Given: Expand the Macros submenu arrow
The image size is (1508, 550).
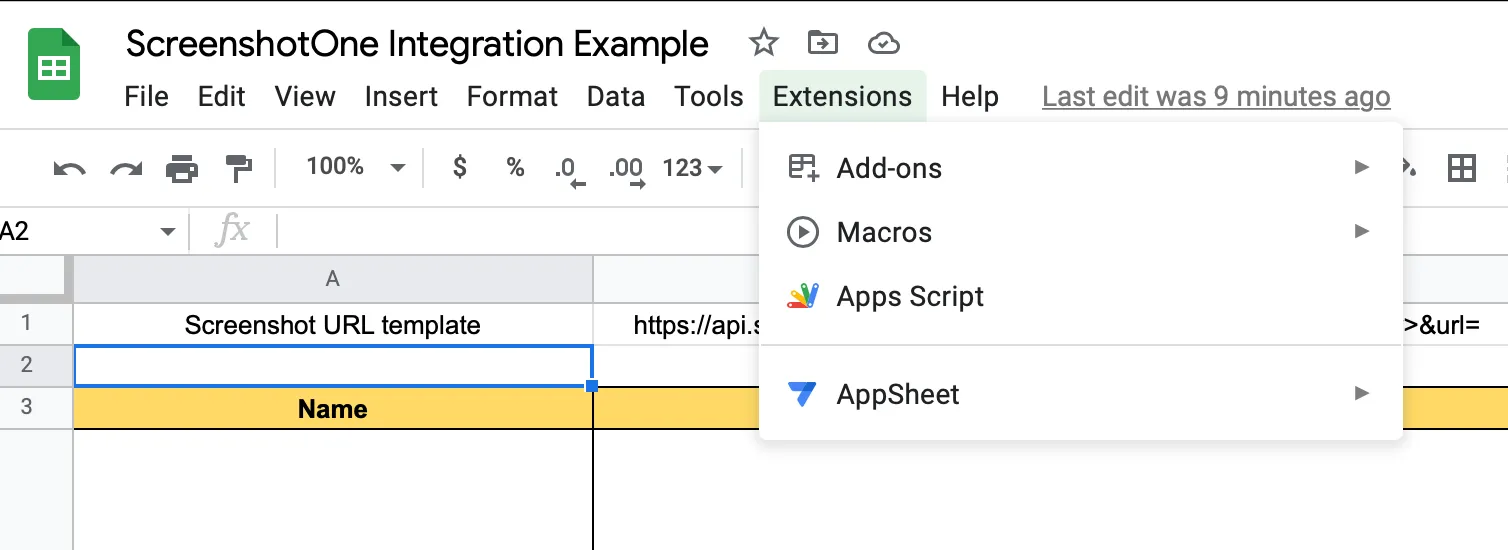Looking at the screenshot, I should [x=1361, y=231].
